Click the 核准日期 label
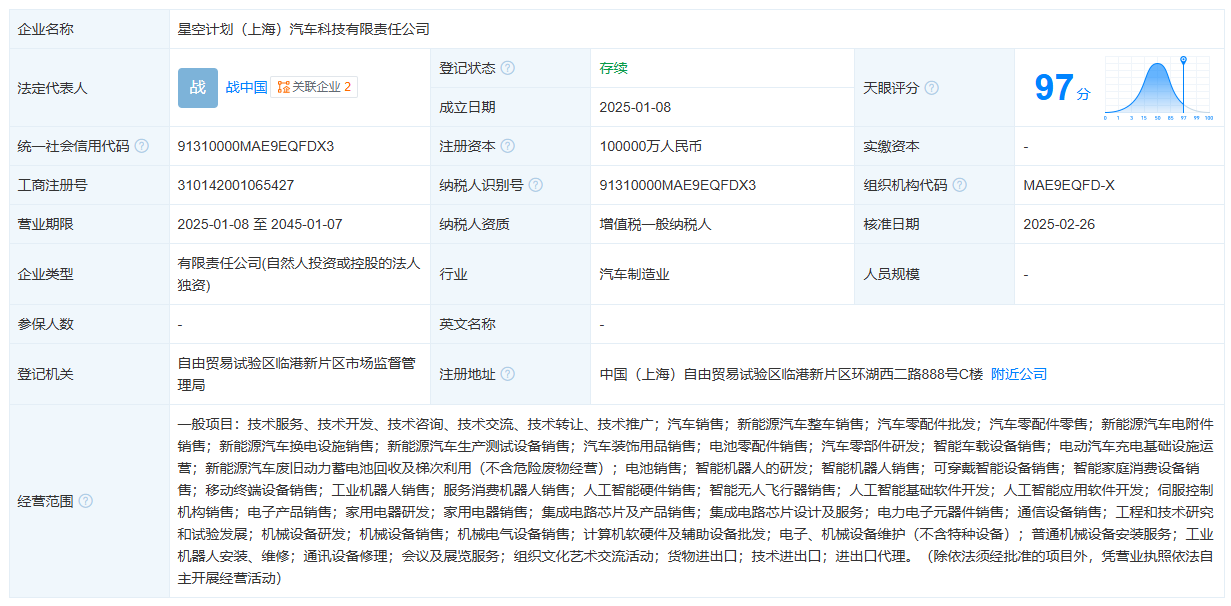Image resolution: width=1231 pixels, height=606 pixels. click(x=892, y=224)
